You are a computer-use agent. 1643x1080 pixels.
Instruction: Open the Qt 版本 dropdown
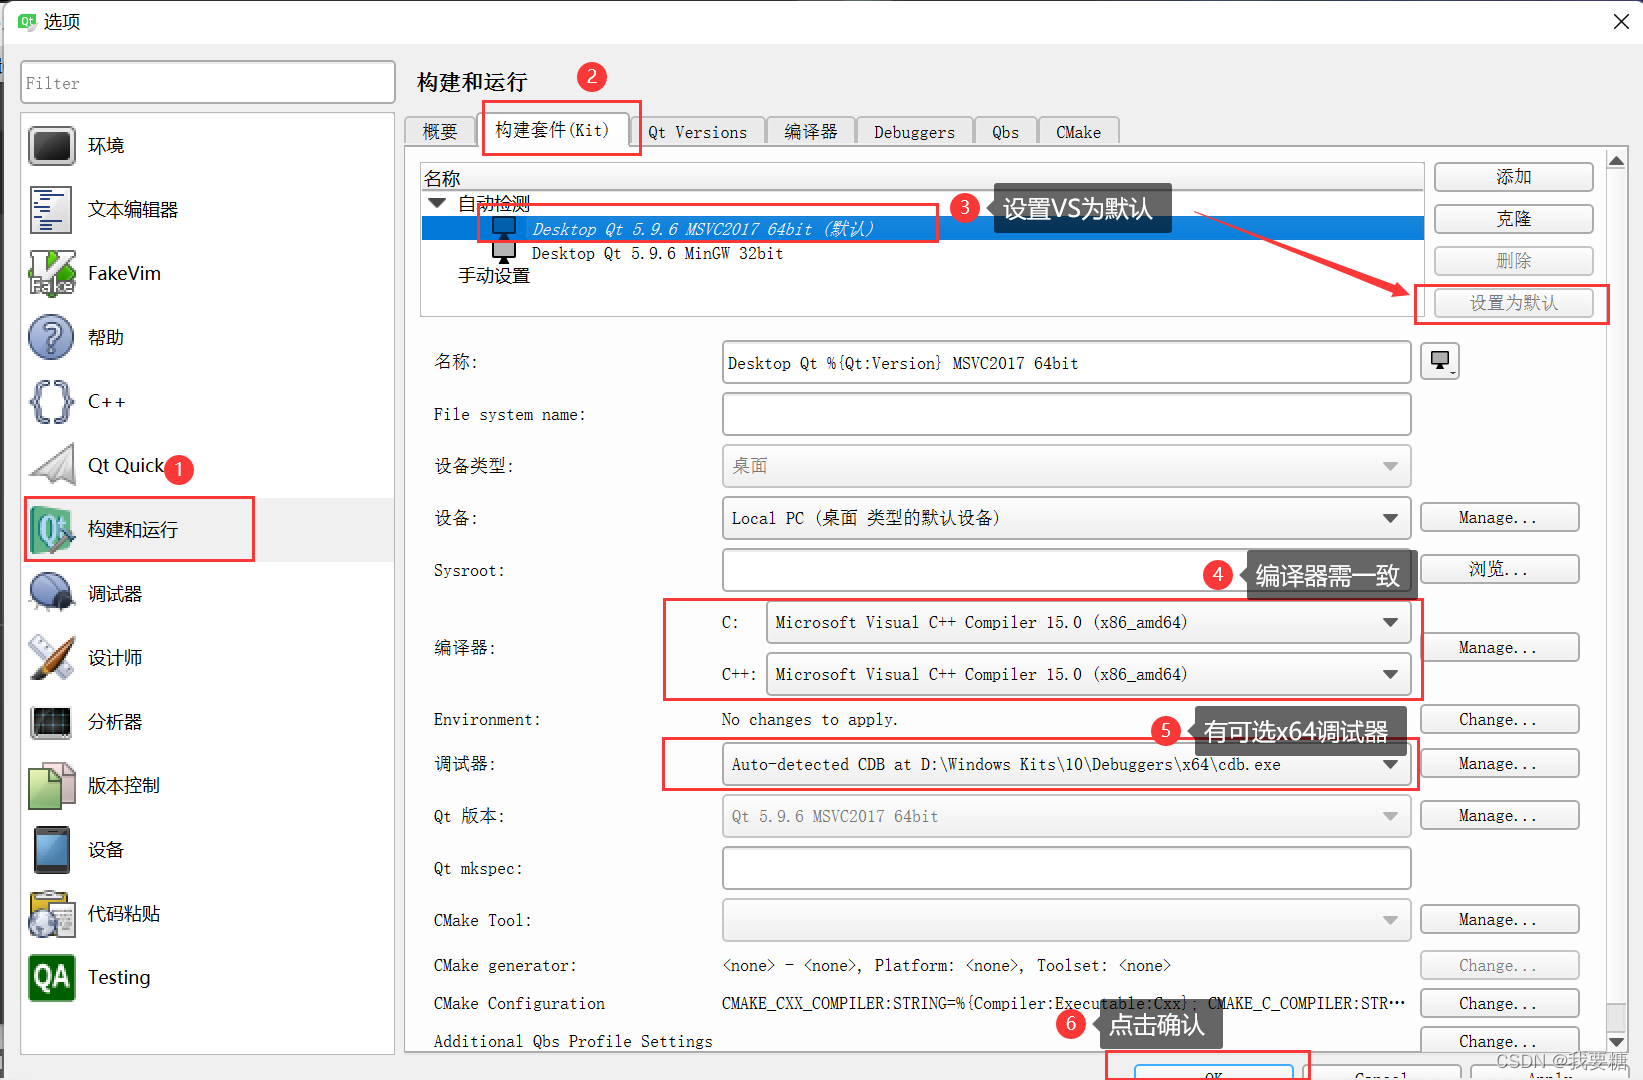point(1066,816)
